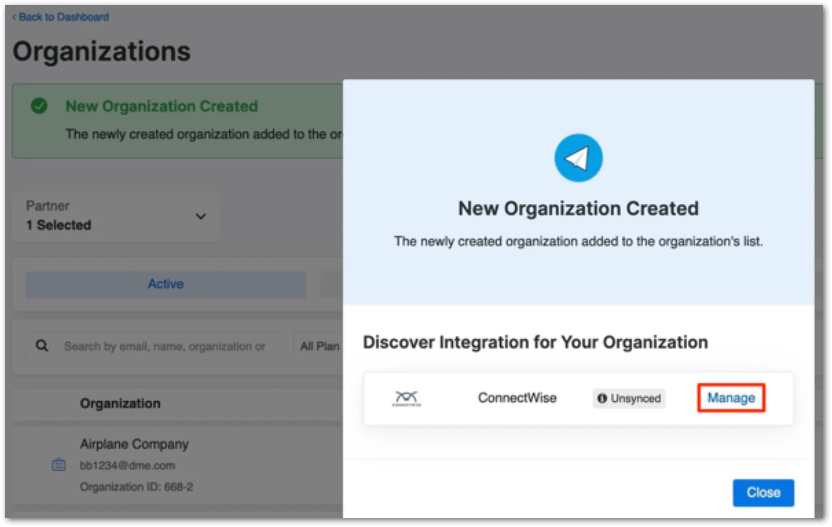This screenshot has width=832, height=527.
Task: Click the briefcase icon beside Airplane Company
Action: pyautogui.click(x=58, y=465)
